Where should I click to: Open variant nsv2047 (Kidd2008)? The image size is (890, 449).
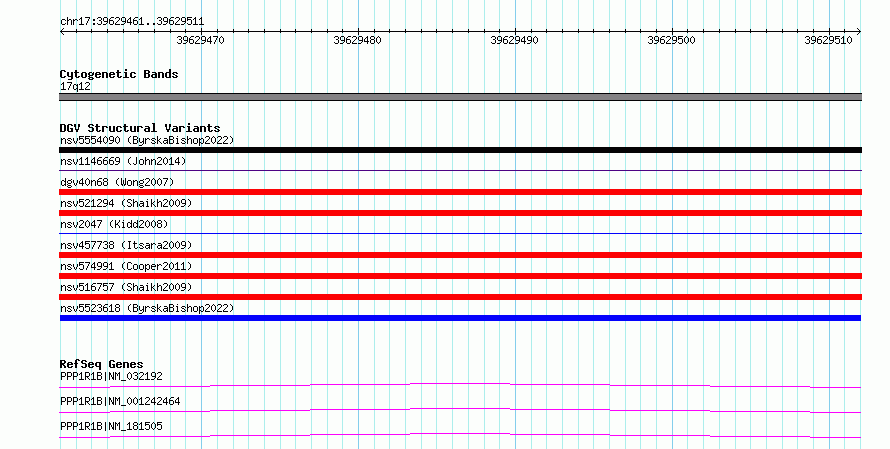[114, 224]
